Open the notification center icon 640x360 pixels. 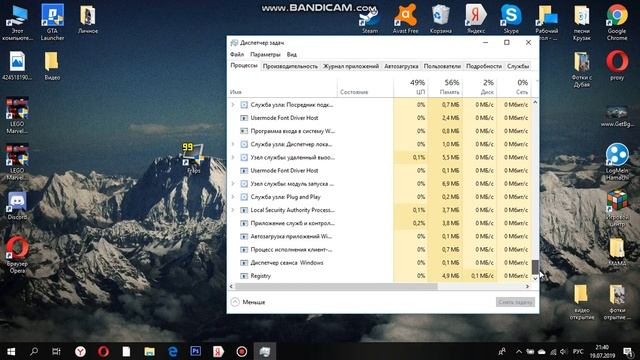628,351
